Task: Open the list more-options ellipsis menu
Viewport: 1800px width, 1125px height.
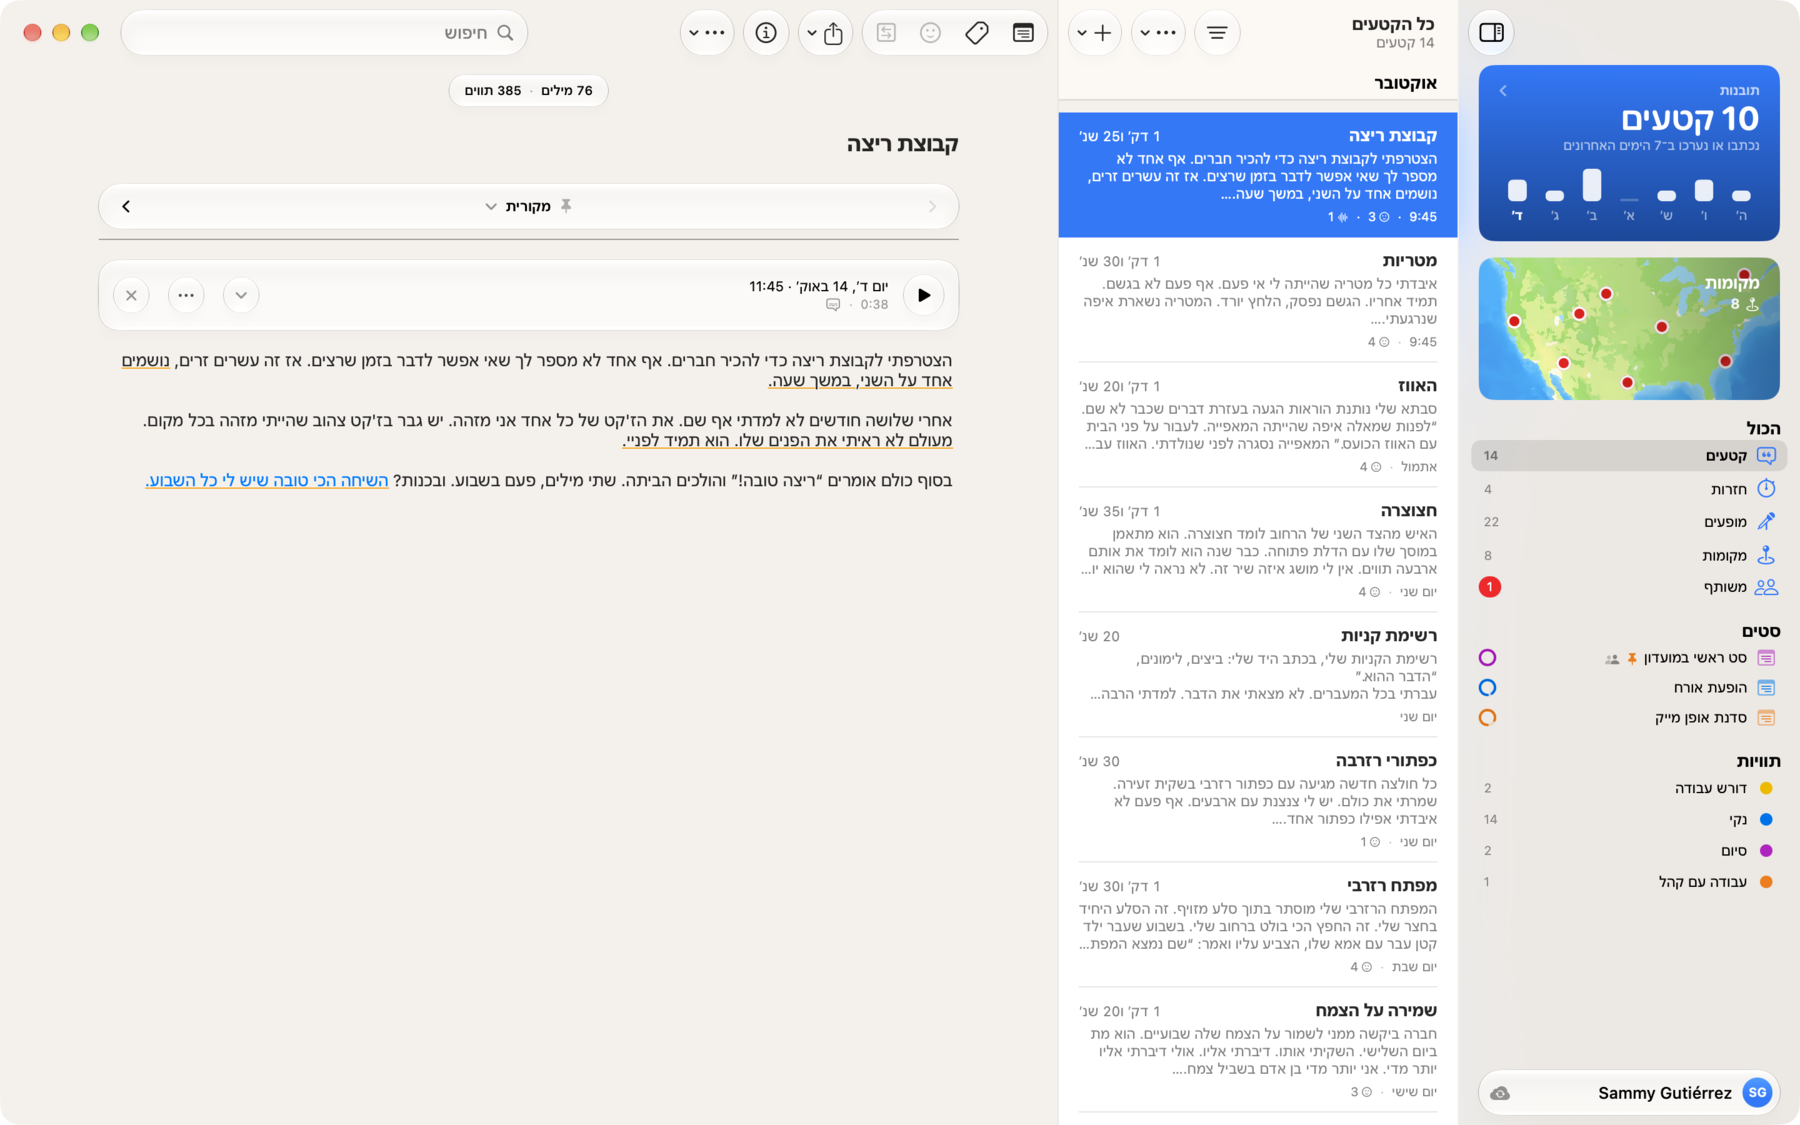Action: (x=1158, y=33)
